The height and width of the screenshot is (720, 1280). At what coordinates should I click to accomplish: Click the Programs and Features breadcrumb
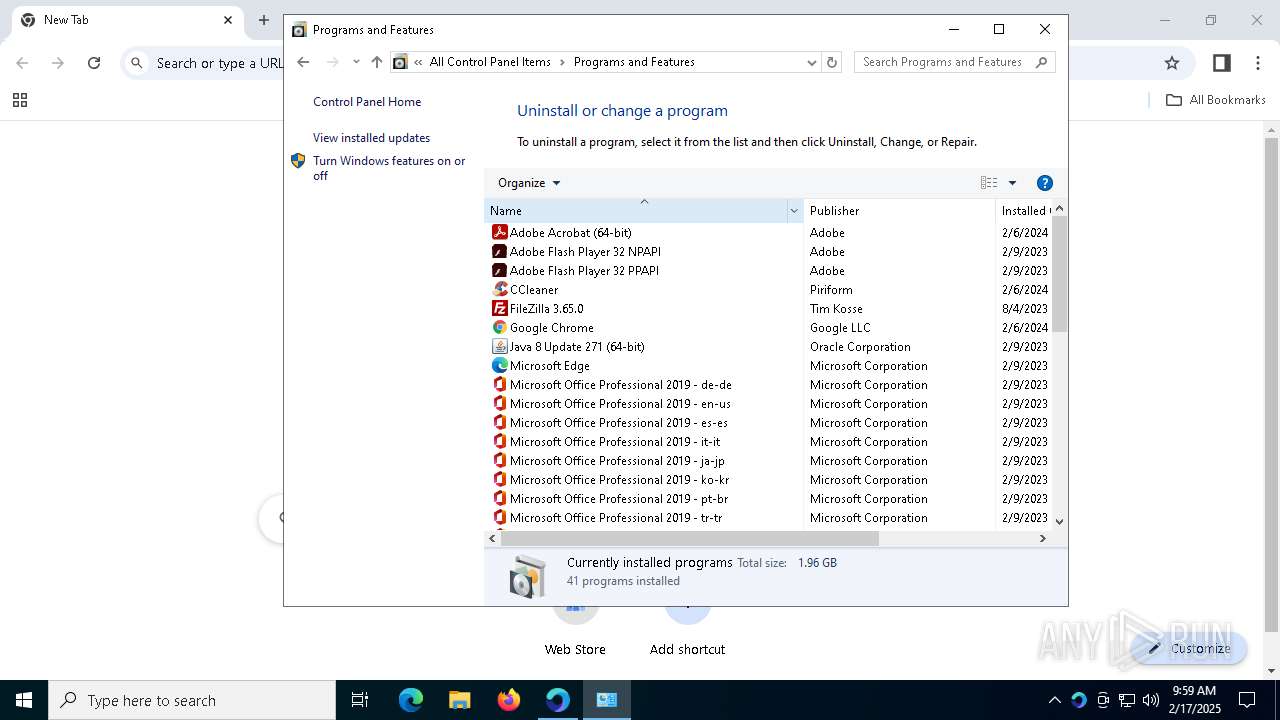[x=634, y=62]
